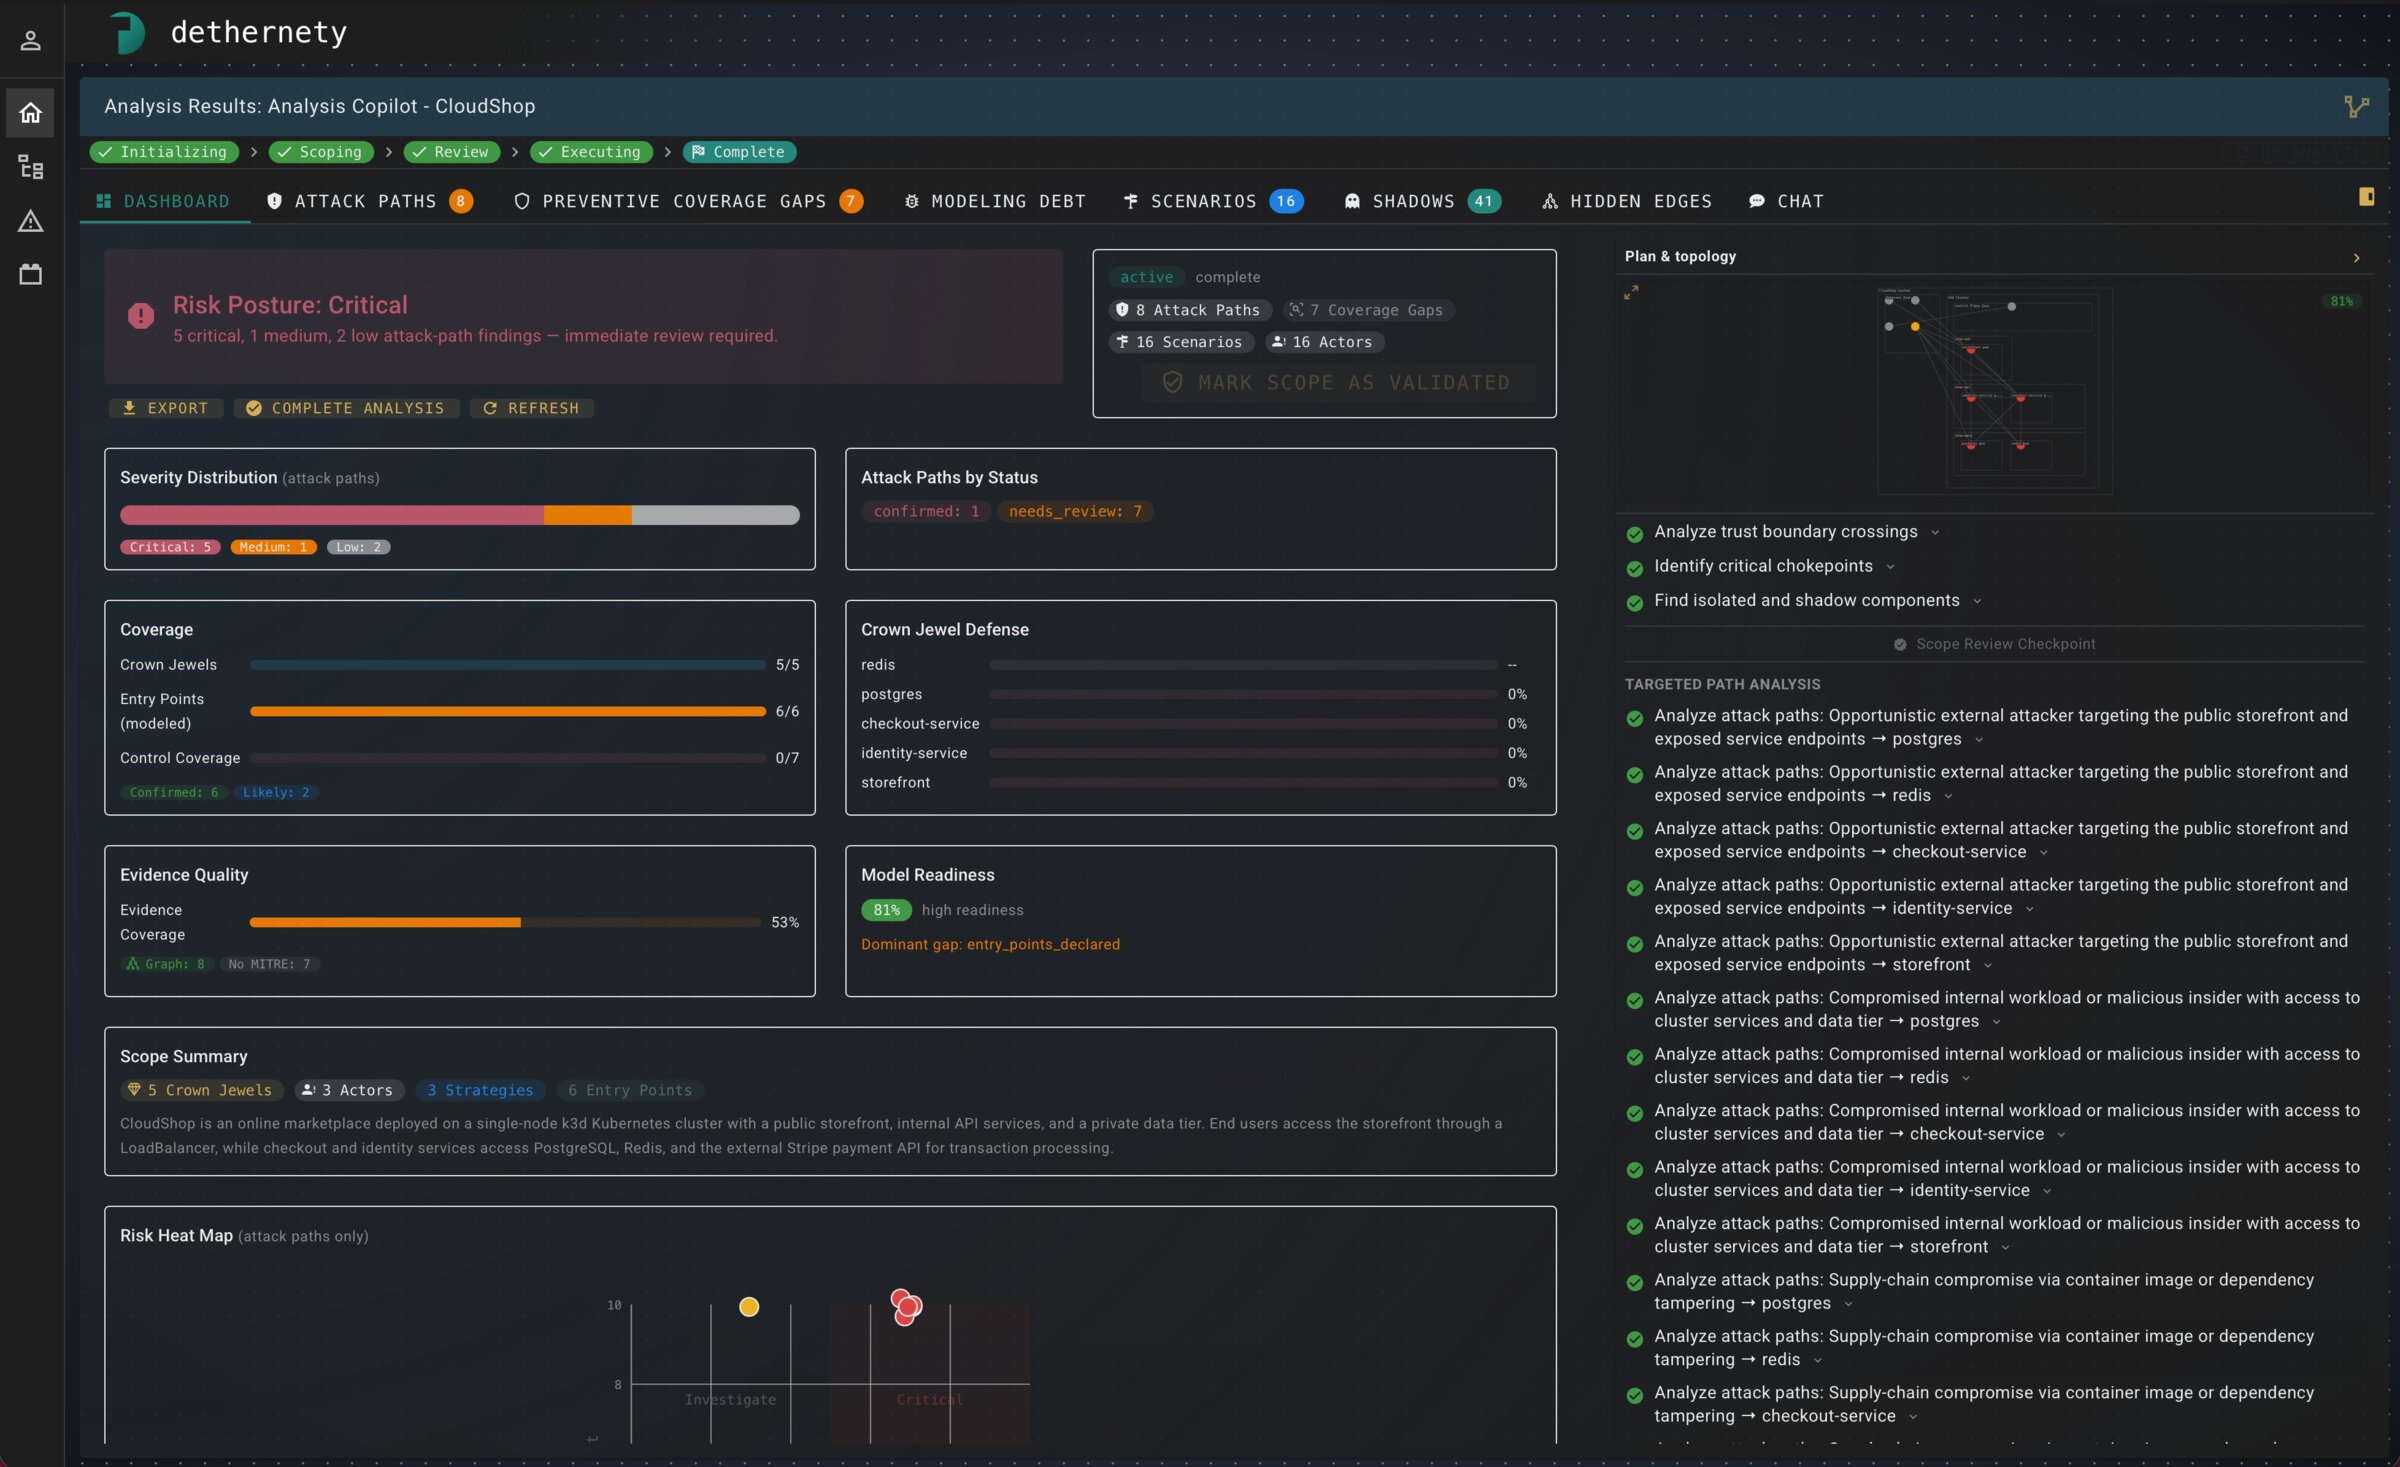Toggle the Critical: 5 severity chip

pos(170,547)
